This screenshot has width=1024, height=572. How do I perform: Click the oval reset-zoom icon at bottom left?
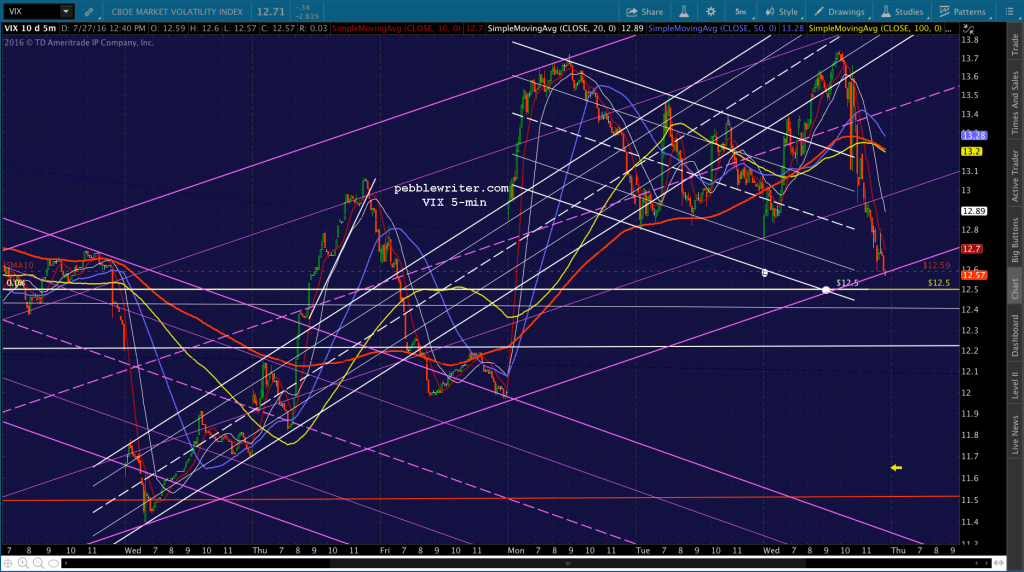click(54, 563)
